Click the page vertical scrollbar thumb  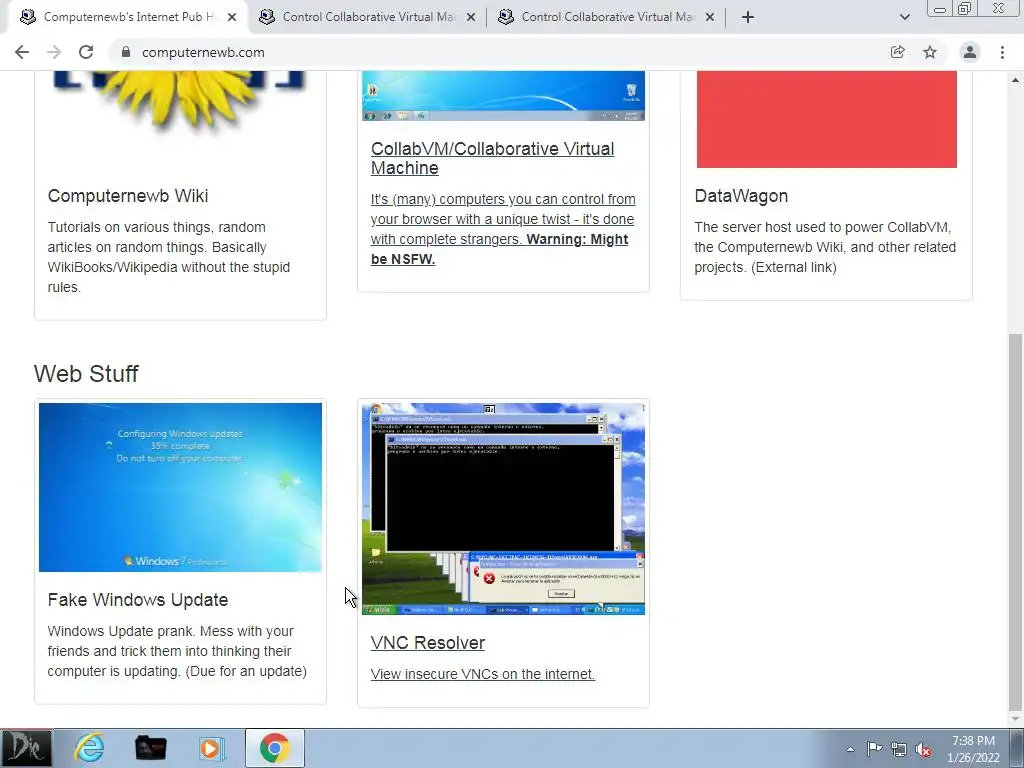tap(1016, 521)
